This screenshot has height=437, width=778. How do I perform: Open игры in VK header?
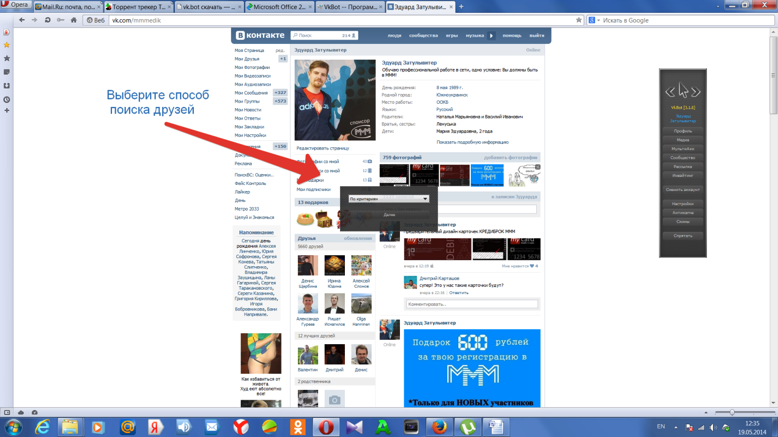click(452, 36)
